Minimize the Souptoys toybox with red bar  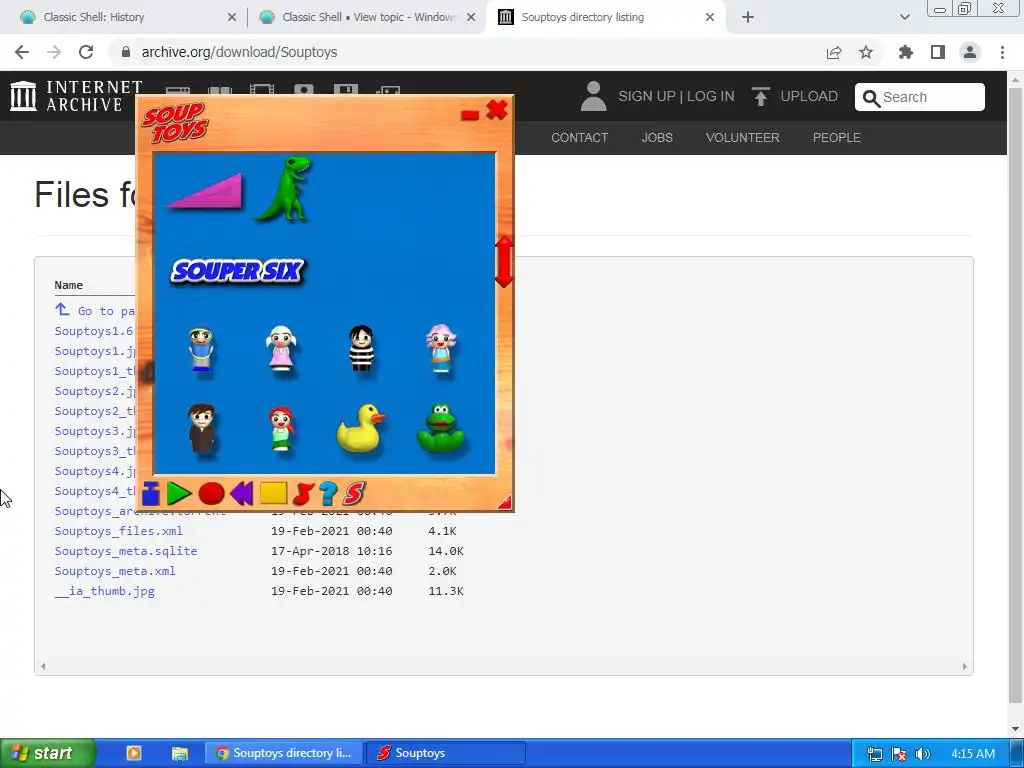470,116
